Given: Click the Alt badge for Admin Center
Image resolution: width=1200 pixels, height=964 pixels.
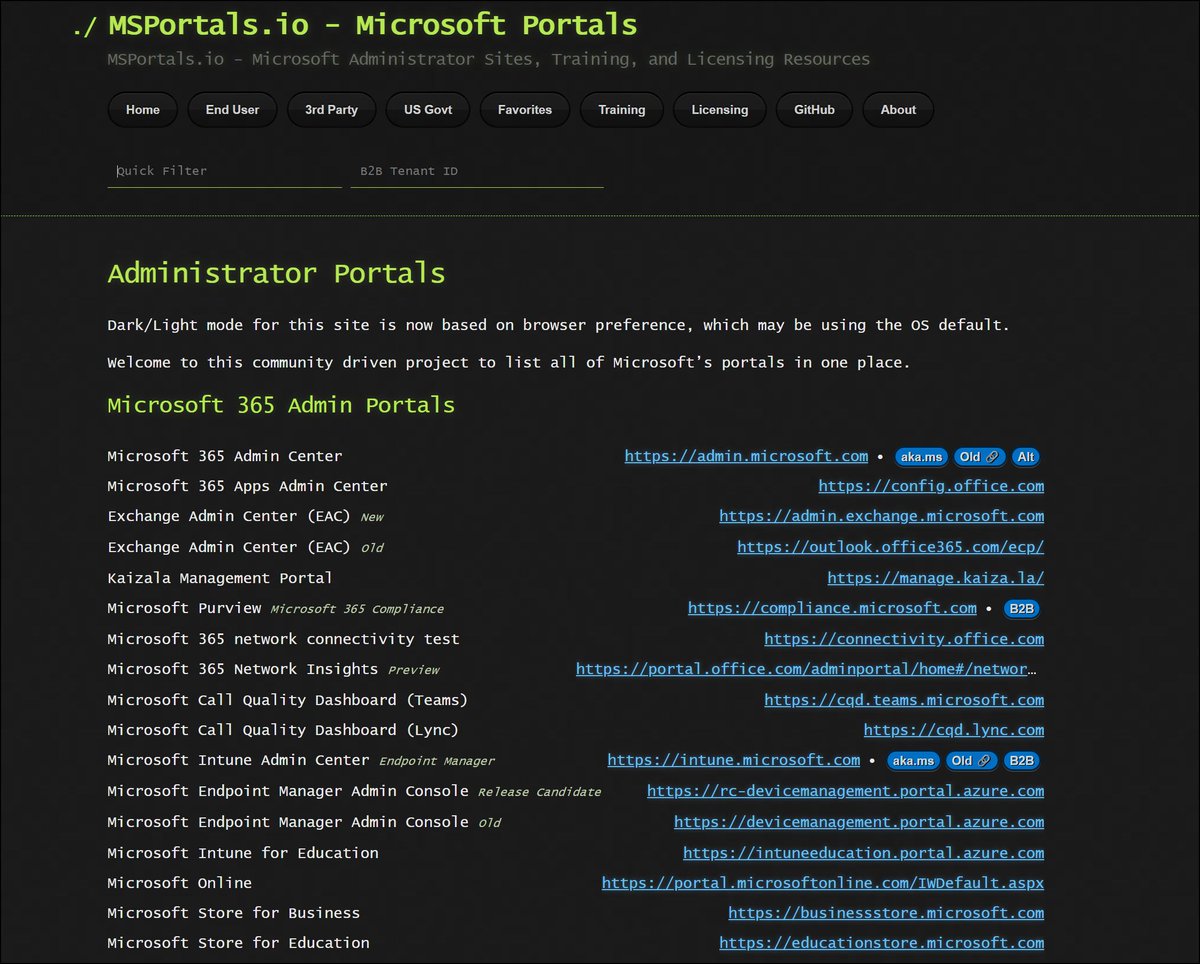Looking at the screenshot, I should click(1026, 457).
